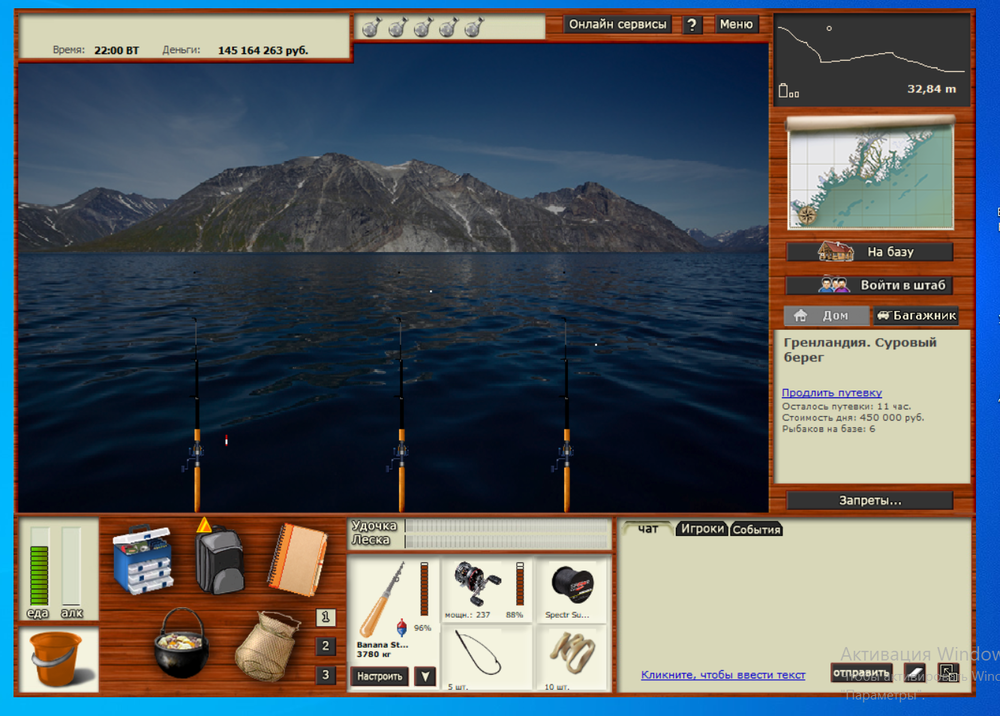Switch to rod slot 3

pyautogui.click(x=325, y=676)
